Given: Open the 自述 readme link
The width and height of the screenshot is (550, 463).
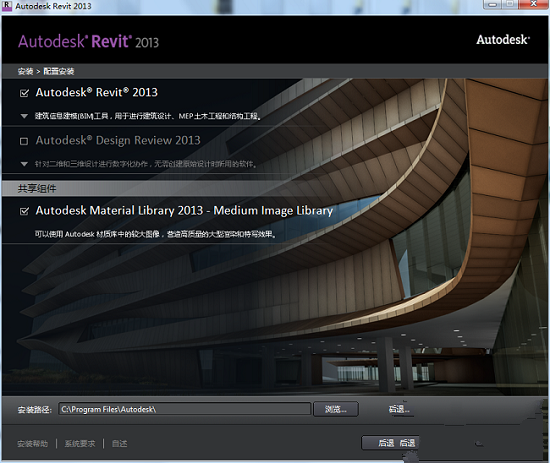Looking at the screenshot, I should click(x=119, y=444).
